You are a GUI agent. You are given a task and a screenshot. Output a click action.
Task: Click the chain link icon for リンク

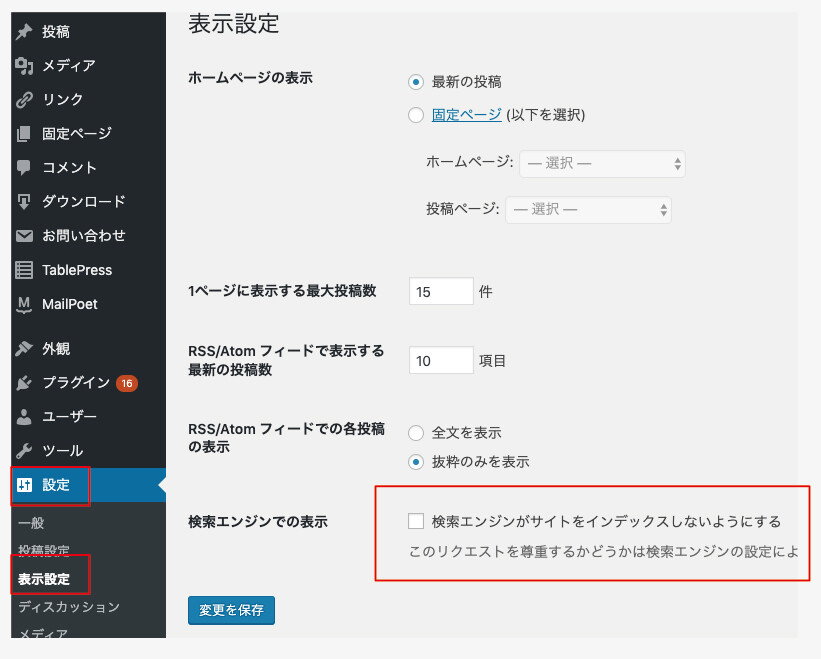(25, 100)
